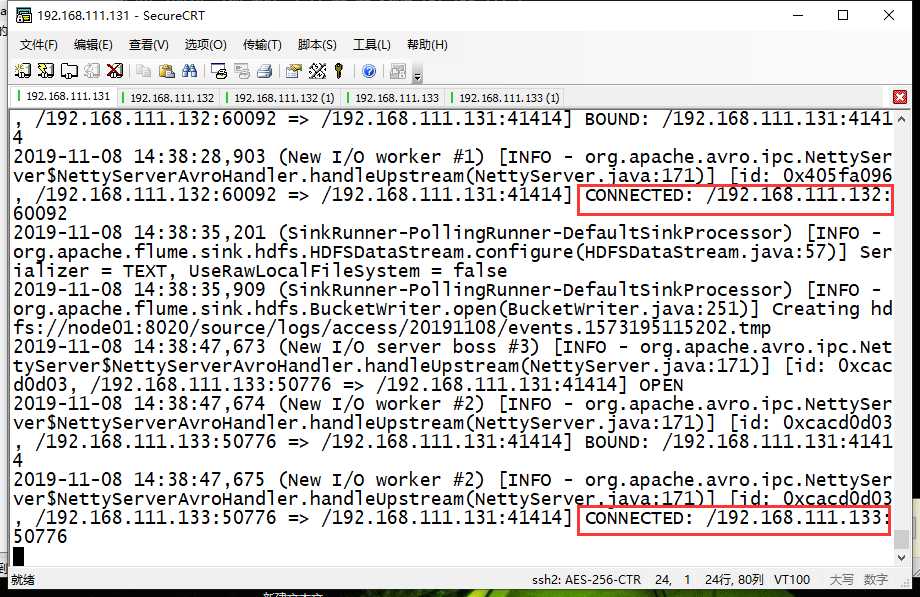The width and height of the screenshot is (920, 597).
Task: Click the 2019-11-08 14:38:35,909 timestamp
Action: (140, 290)
